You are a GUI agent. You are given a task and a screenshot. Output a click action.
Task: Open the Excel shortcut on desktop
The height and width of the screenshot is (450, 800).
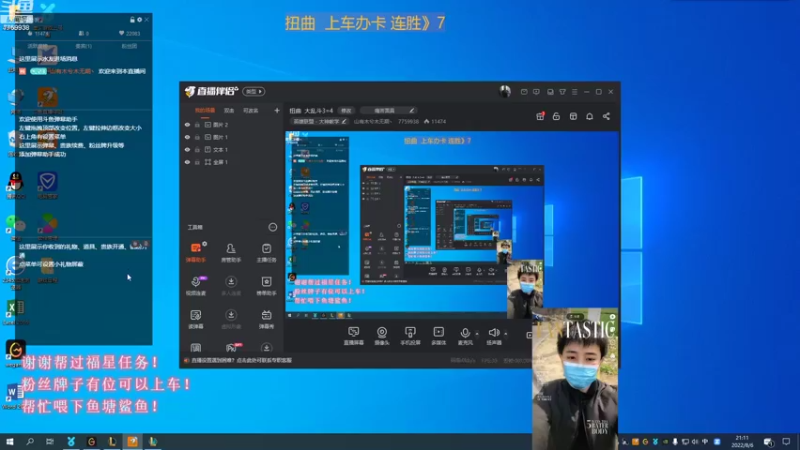point(15,312)
